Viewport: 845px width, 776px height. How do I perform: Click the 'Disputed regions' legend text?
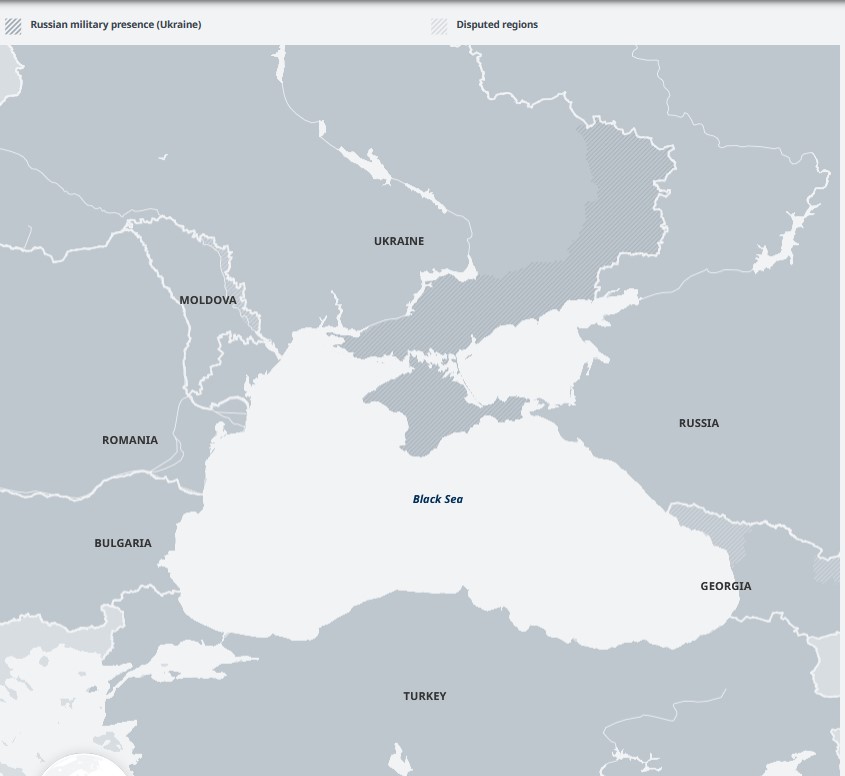point(497,25)
